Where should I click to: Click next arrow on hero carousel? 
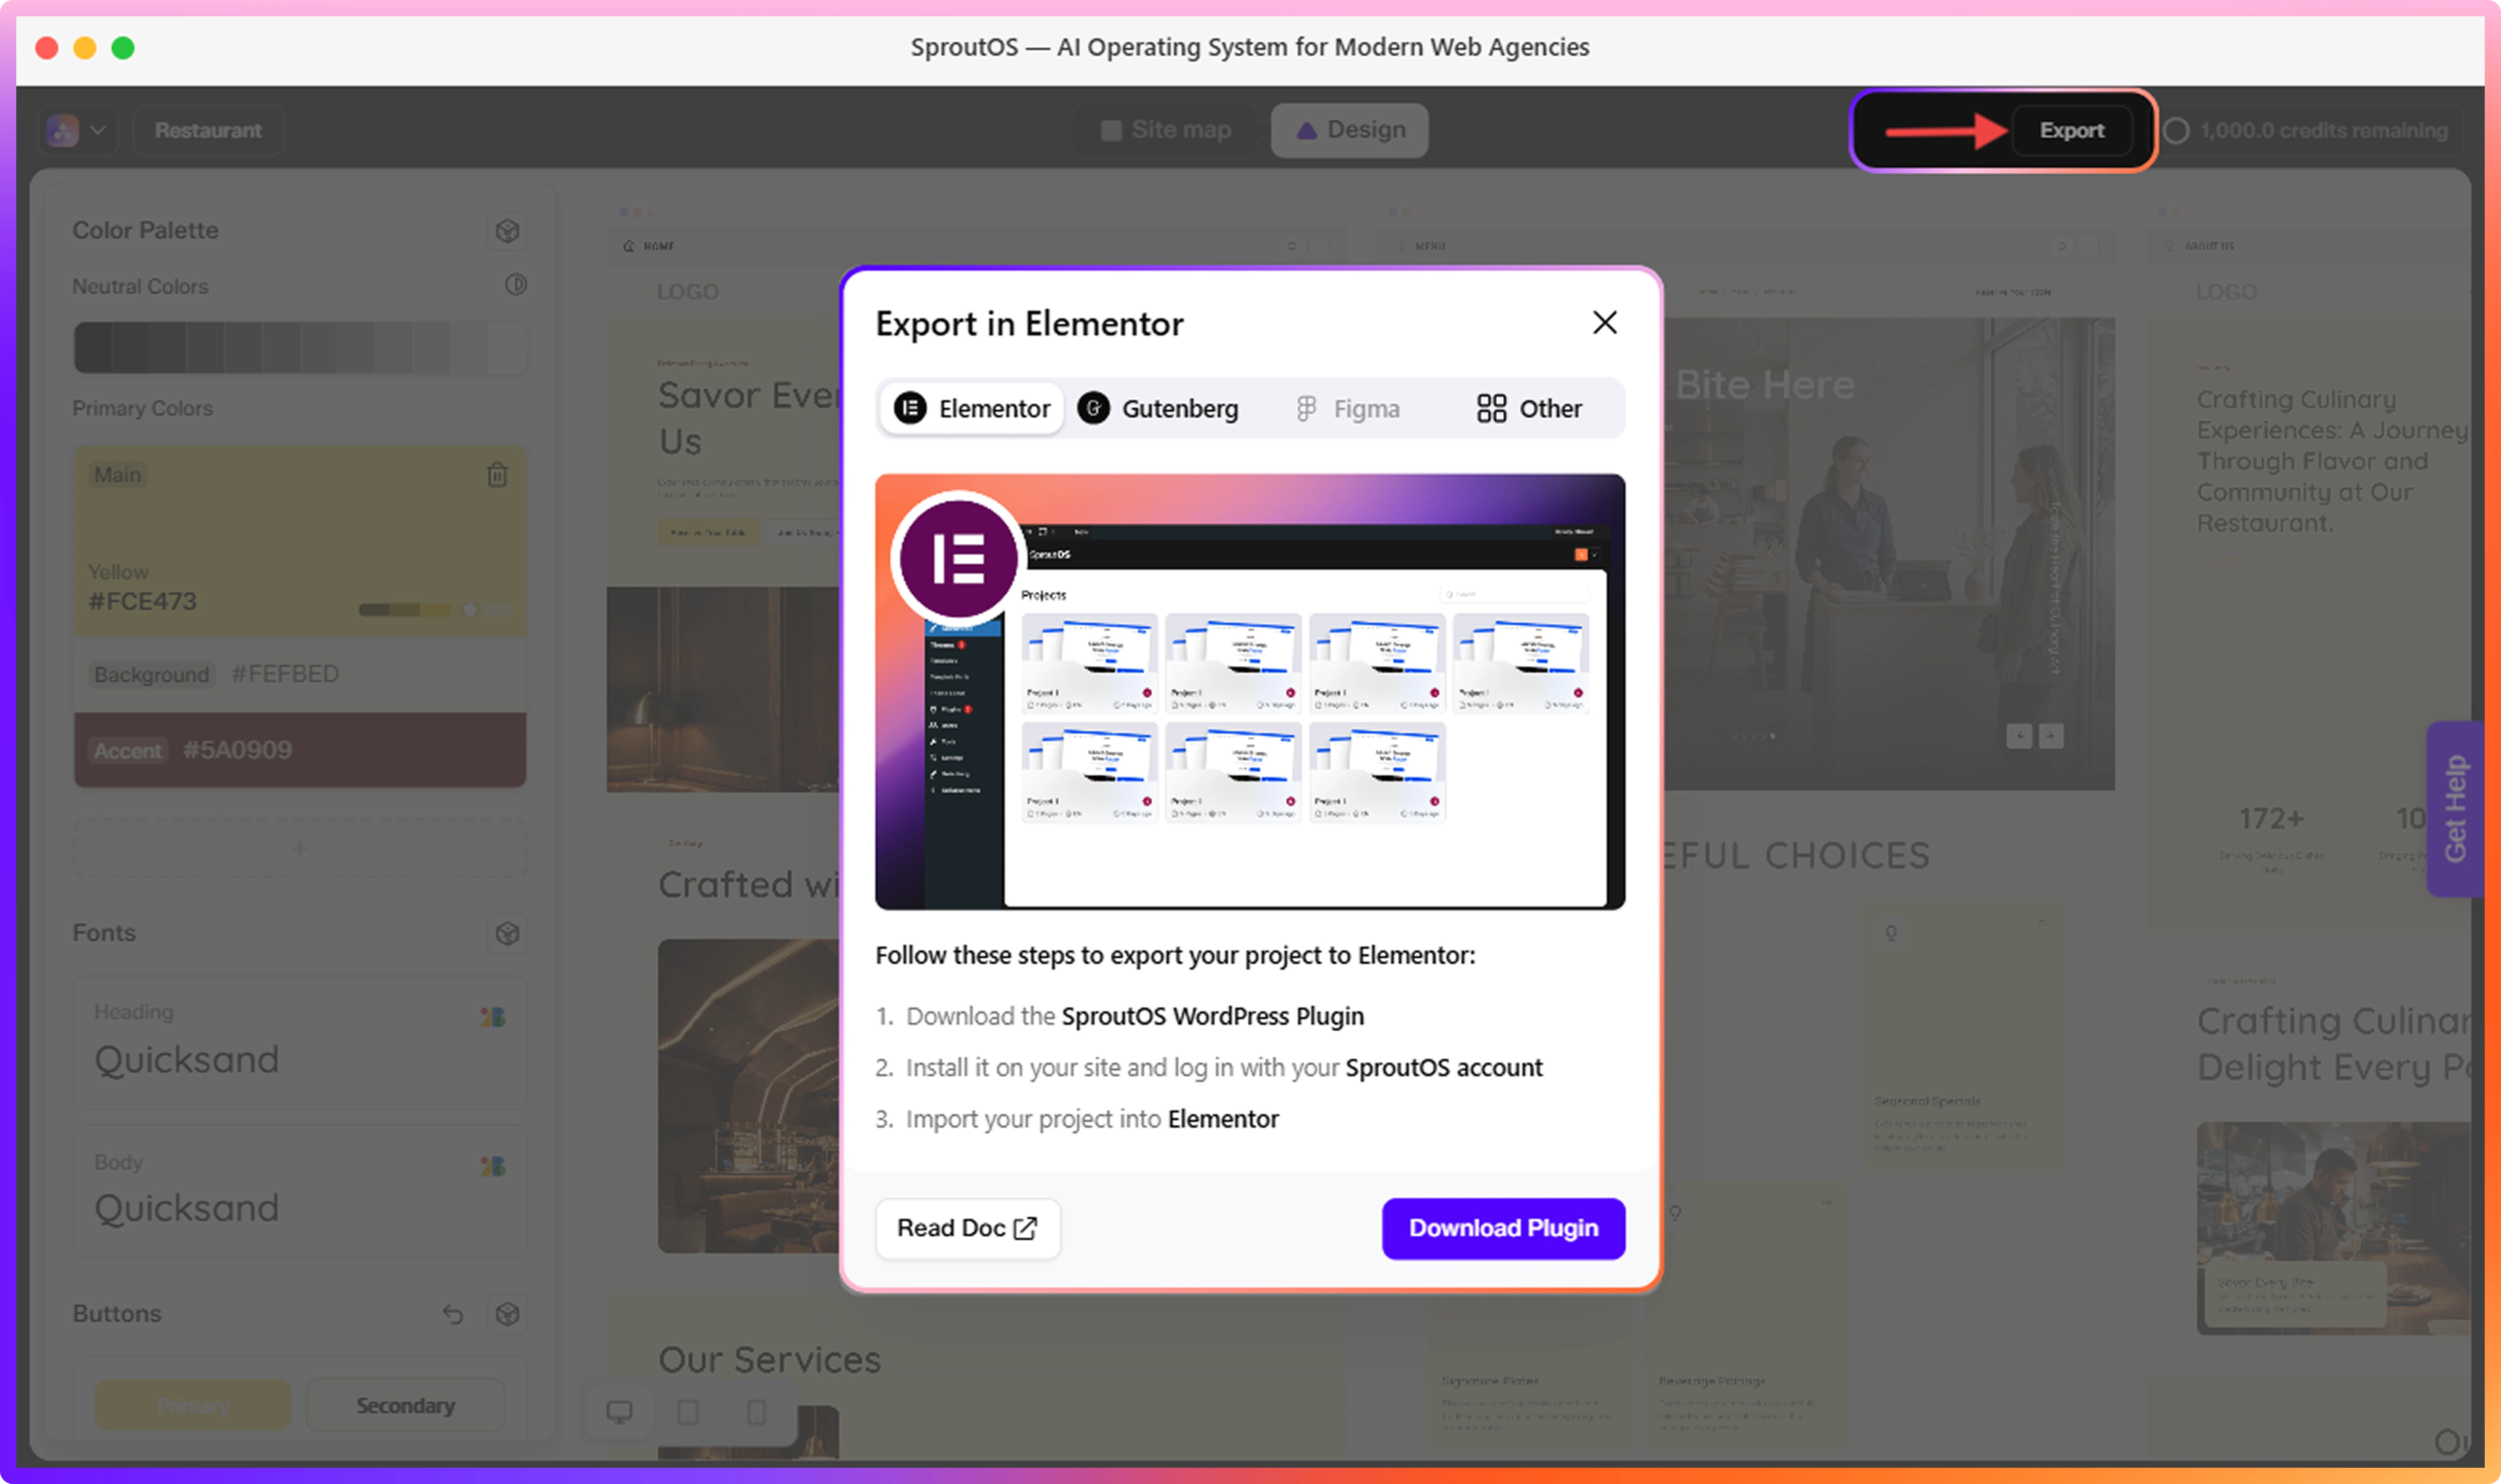(2051, 736)
